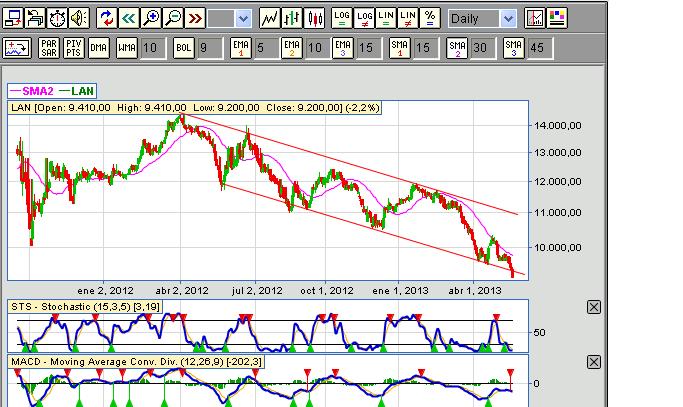683x407 pixels.
Task: Expand the empty symbol combo box
Action: pos(243,18)
